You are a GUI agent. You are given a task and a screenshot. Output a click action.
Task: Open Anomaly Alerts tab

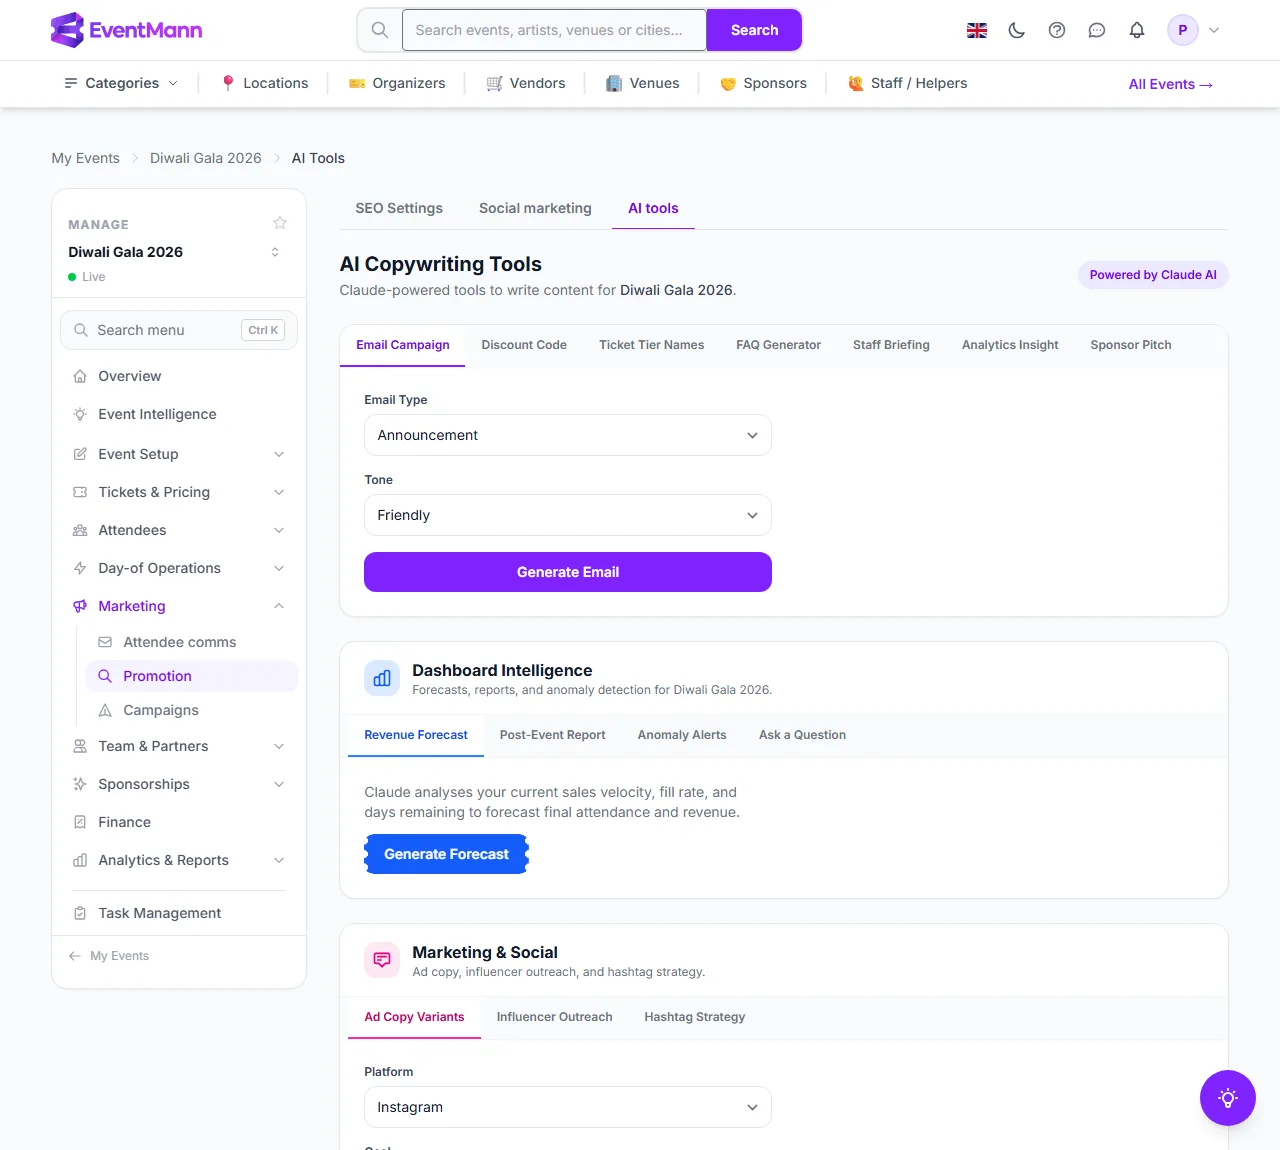point(682,735)
